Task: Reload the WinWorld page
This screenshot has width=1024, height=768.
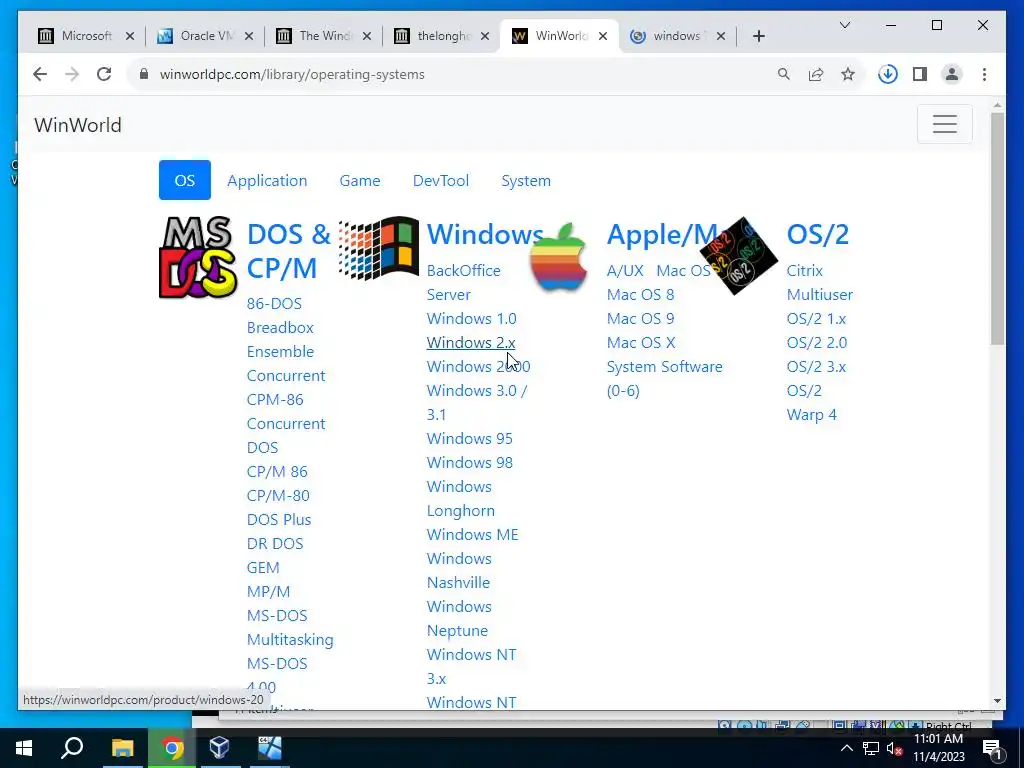Action: pos(104,74)
